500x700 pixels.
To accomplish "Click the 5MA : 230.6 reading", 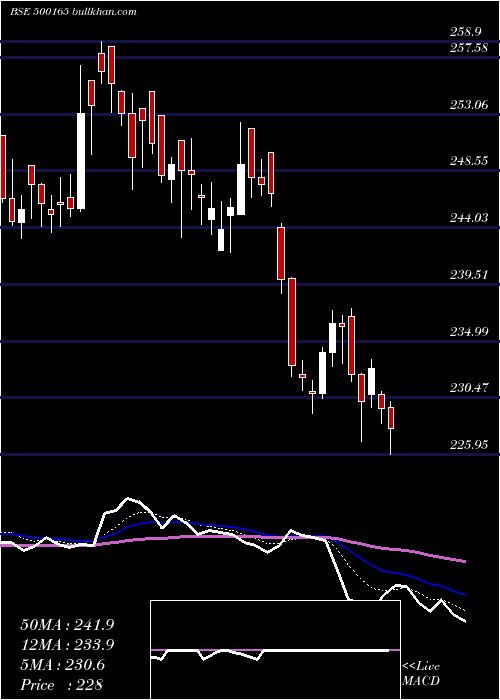I will point(63,665).
